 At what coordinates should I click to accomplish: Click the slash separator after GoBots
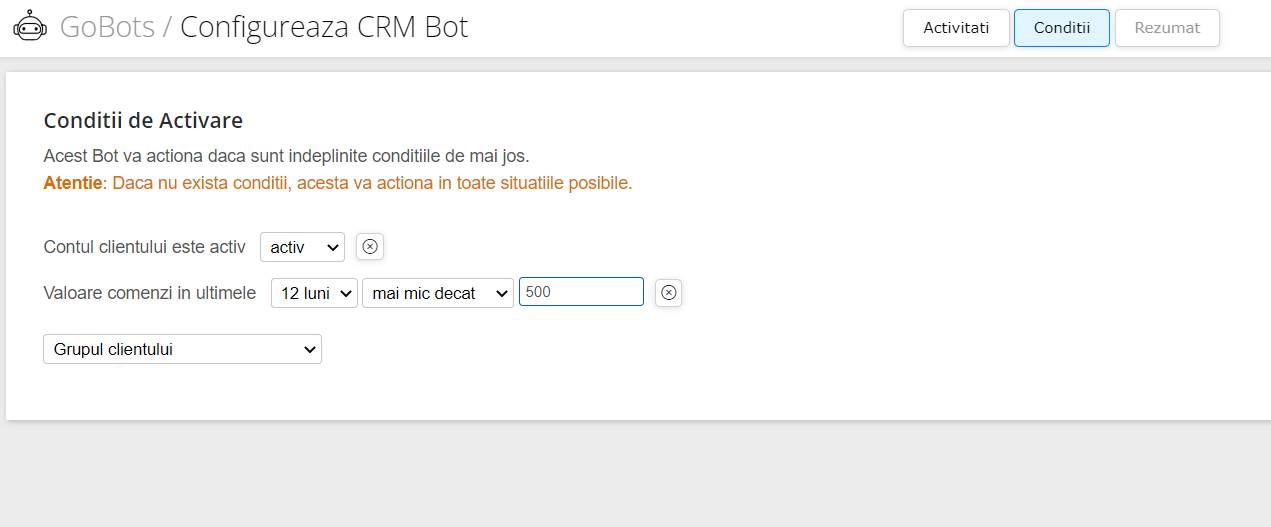click(x=167, y=27)
